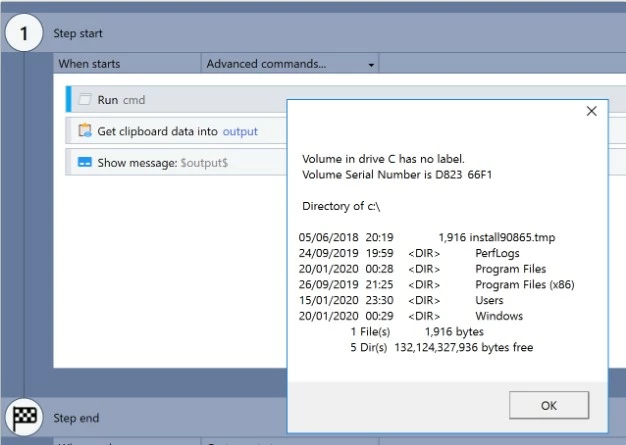Viewport: 626px width, 445px height.
Task: Open the Advanced commands dropdown
Action: (290, 64)
